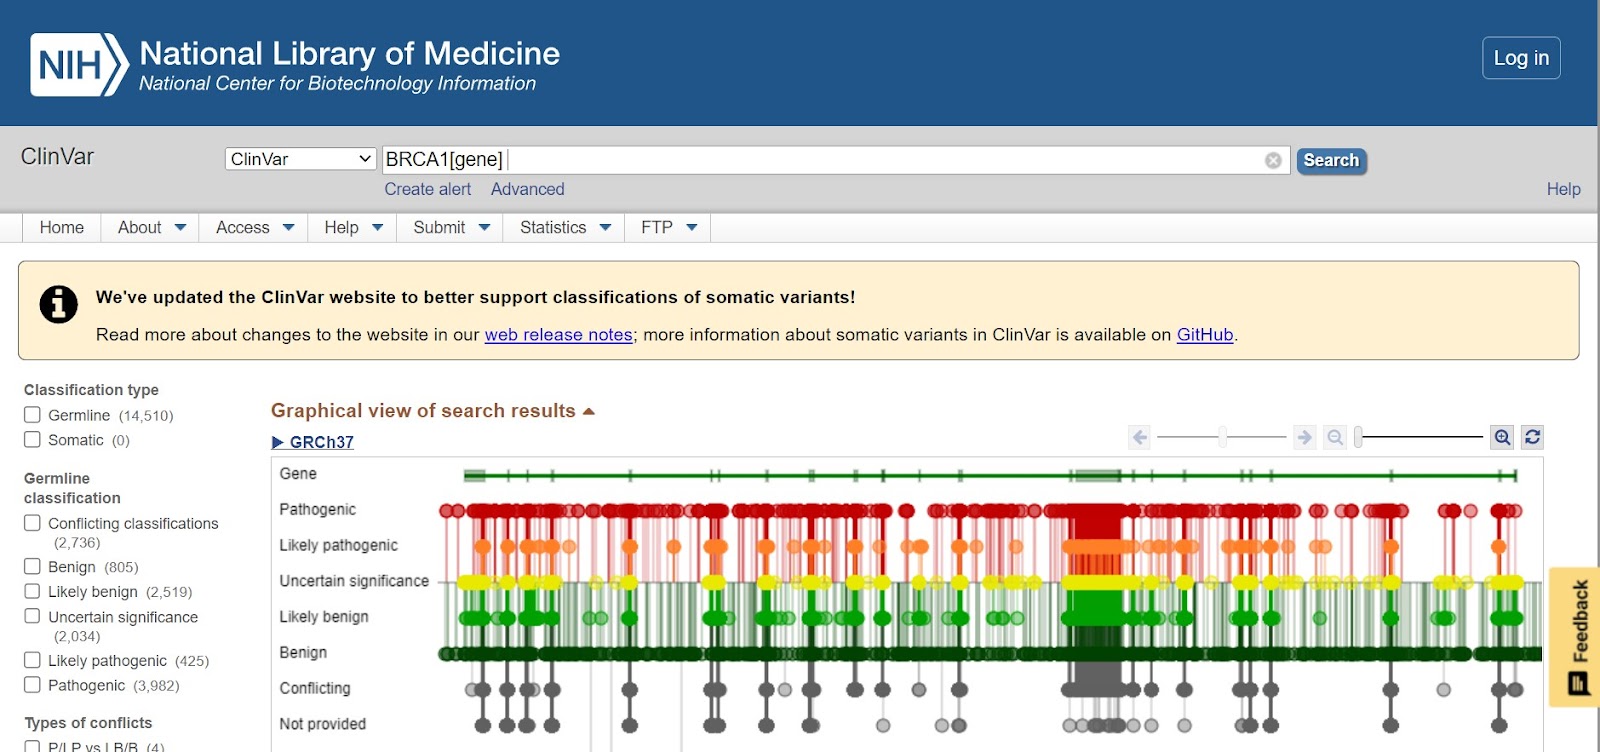Viewport: 1600px width, 752px height.
Task: Toggle the Likely pathogenic filter
Action: tap(32, 660)
